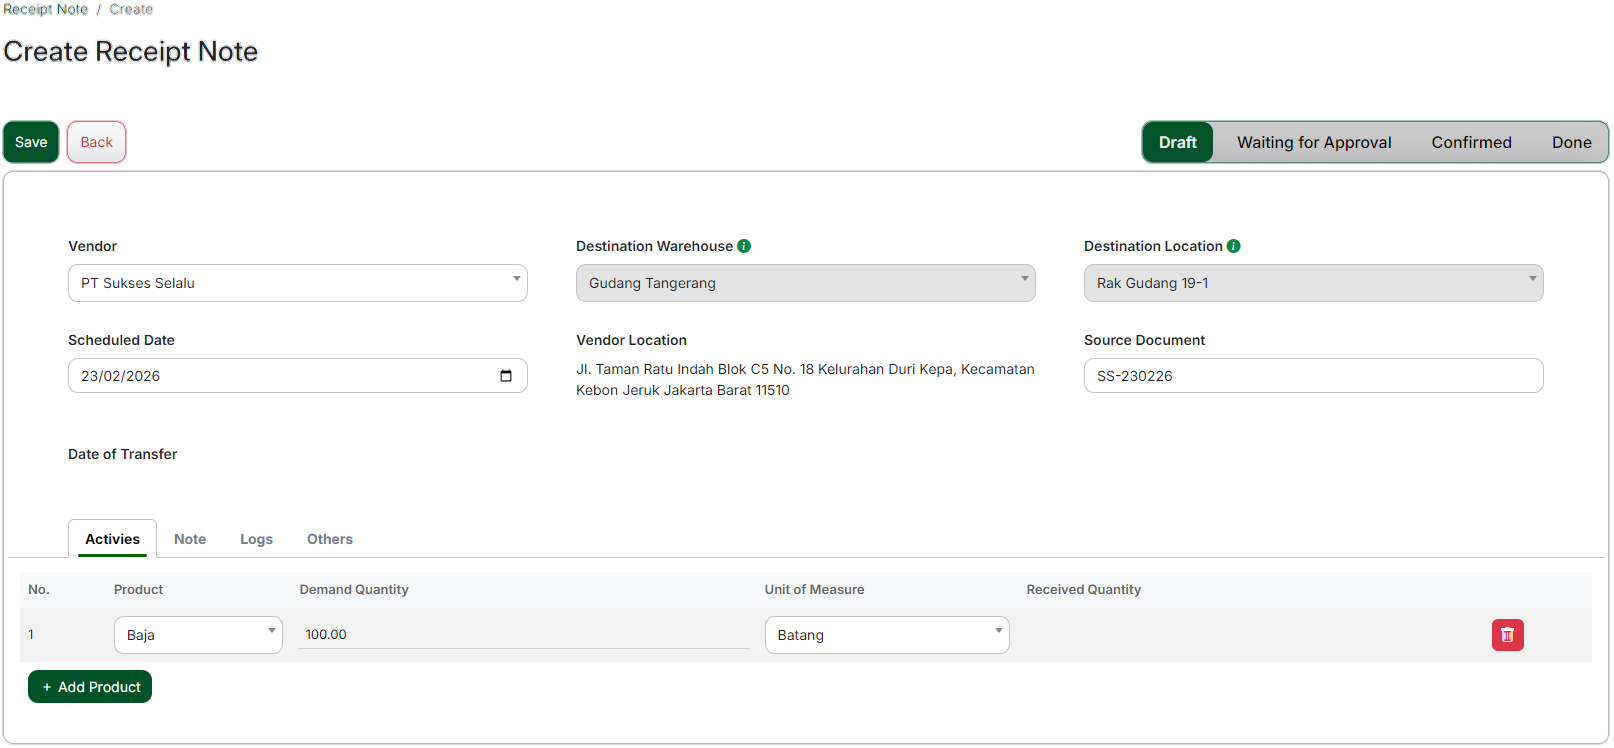Open the Others tab

click(330, 539)
